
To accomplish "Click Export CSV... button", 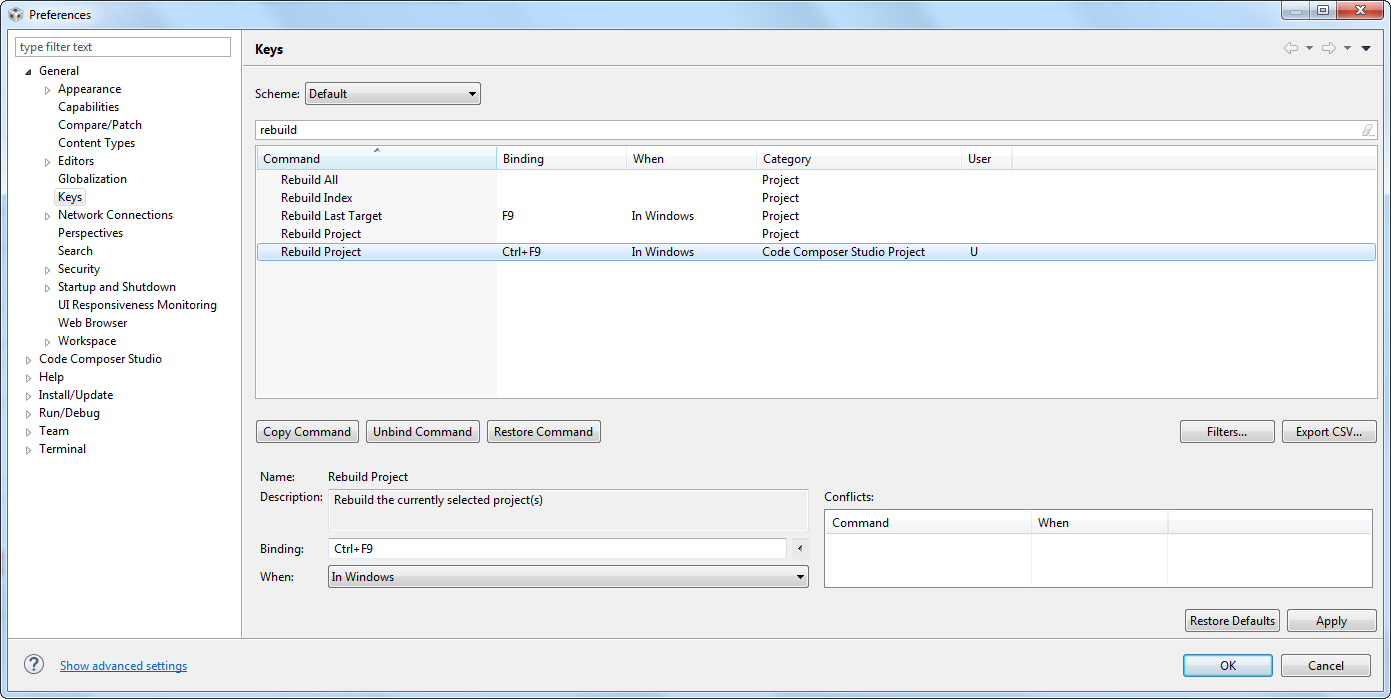I will point(1329,432).
